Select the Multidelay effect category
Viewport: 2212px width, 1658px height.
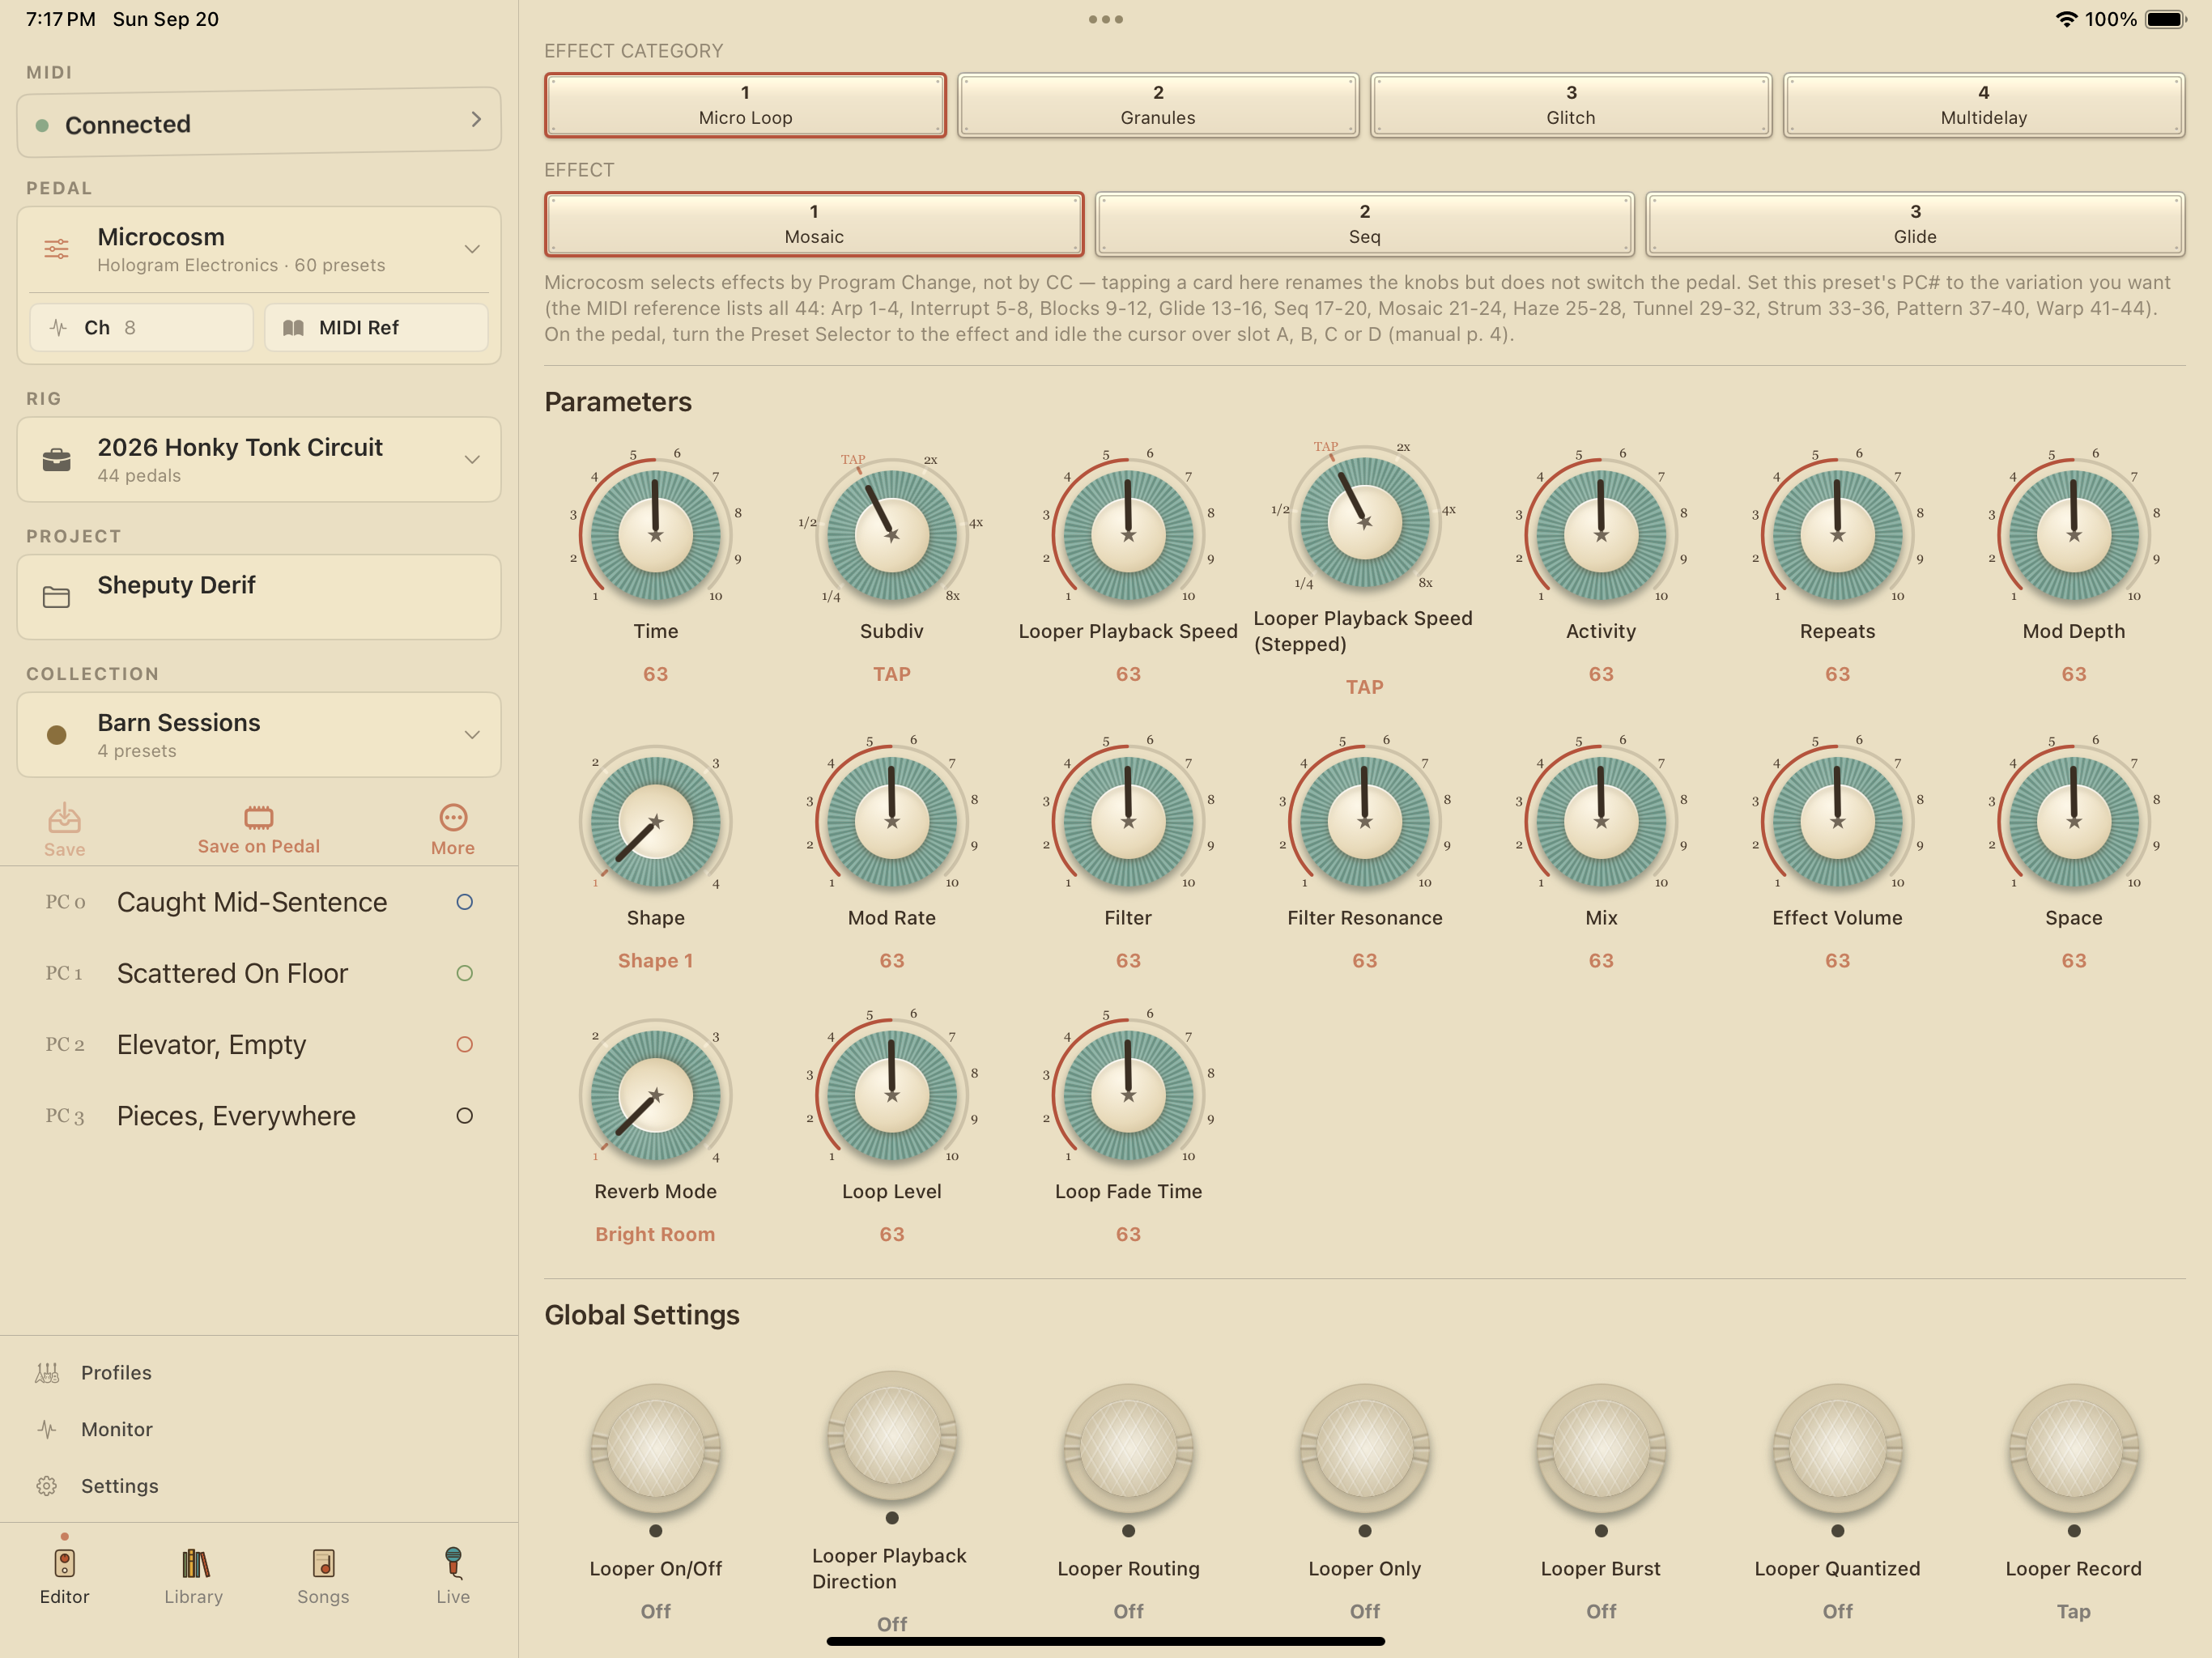(x=1984, y=105)
